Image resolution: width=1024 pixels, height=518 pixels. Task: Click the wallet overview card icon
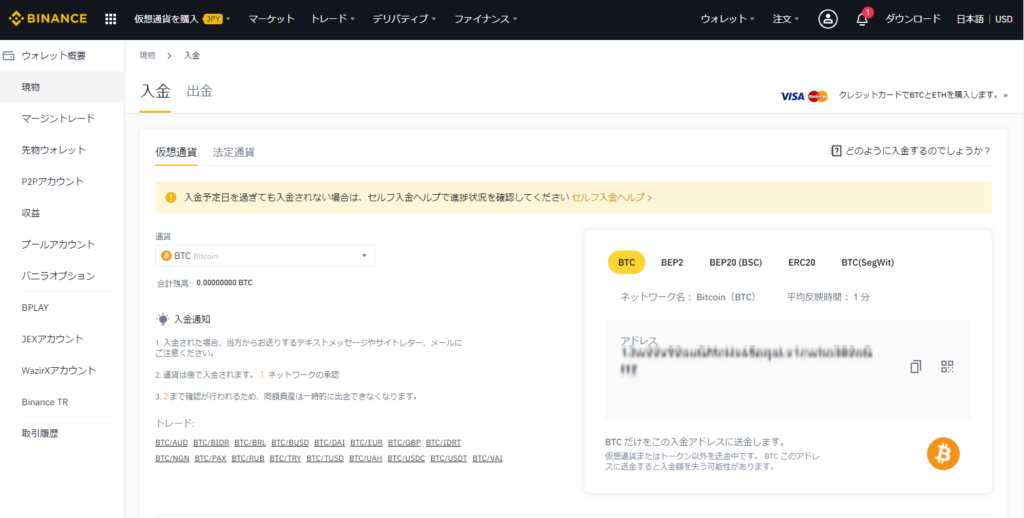pos(8,56)
